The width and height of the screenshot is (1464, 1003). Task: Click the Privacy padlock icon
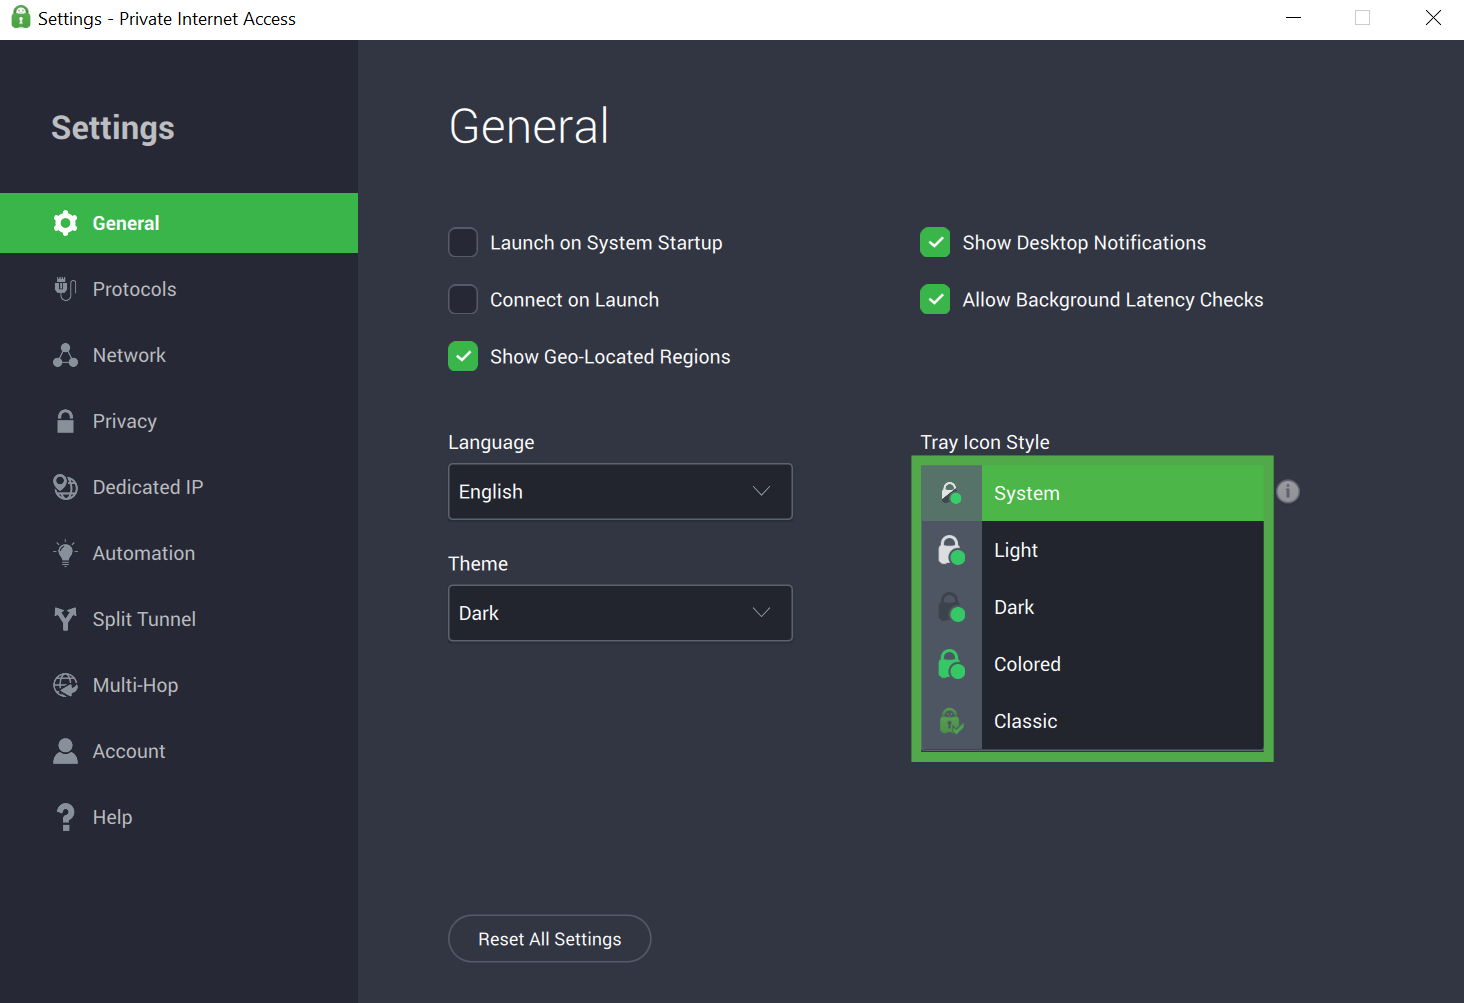65,421
